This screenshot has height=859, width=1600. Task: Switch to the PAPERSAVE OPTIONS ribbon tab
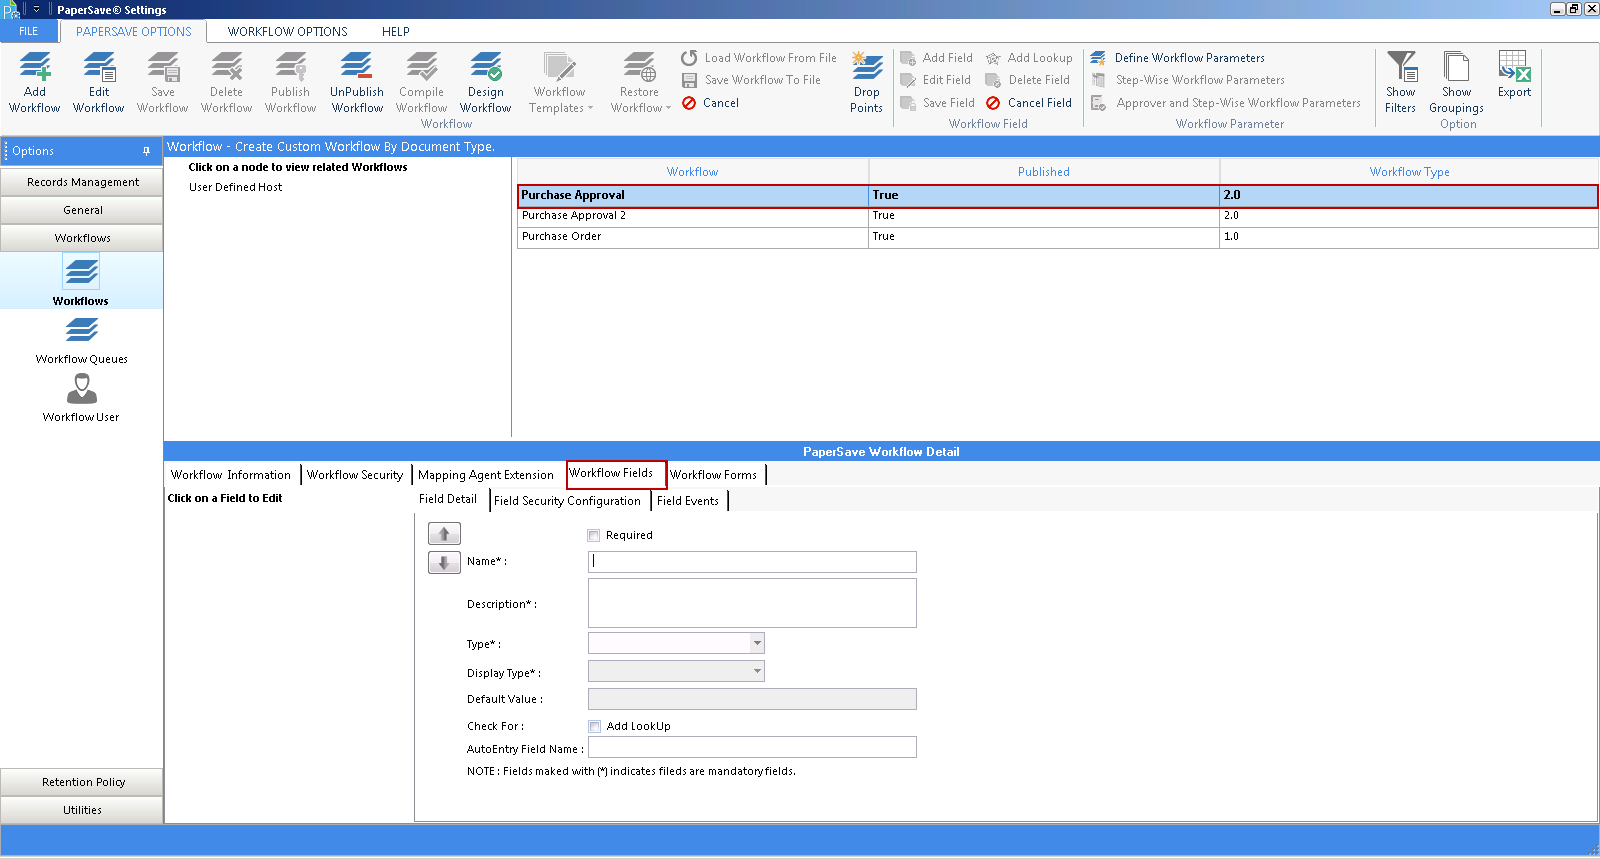[134, 31]
